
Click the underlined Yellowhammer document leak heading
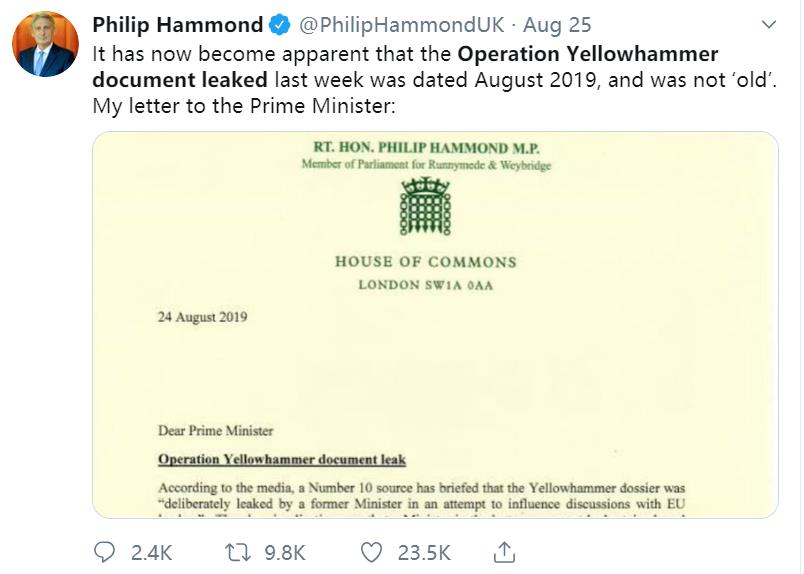pos(282,460)
